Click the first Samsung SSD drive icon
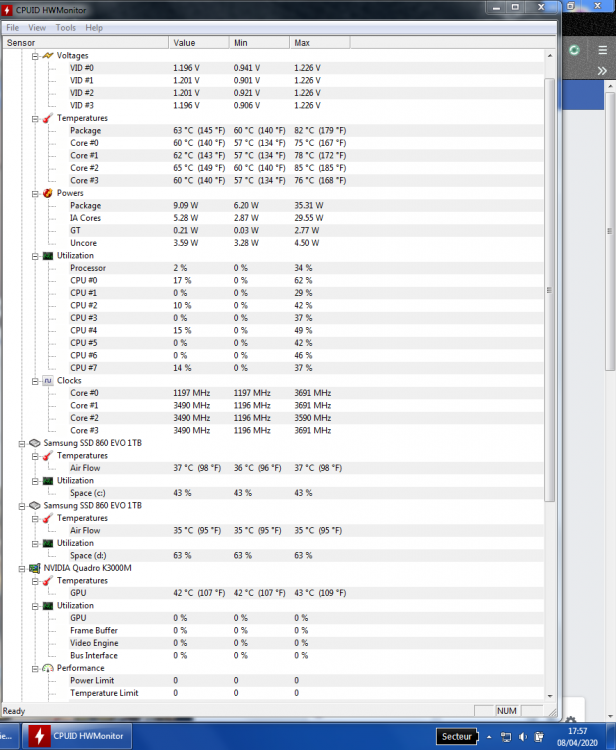 pyautogui.click(x=34, y=443)
